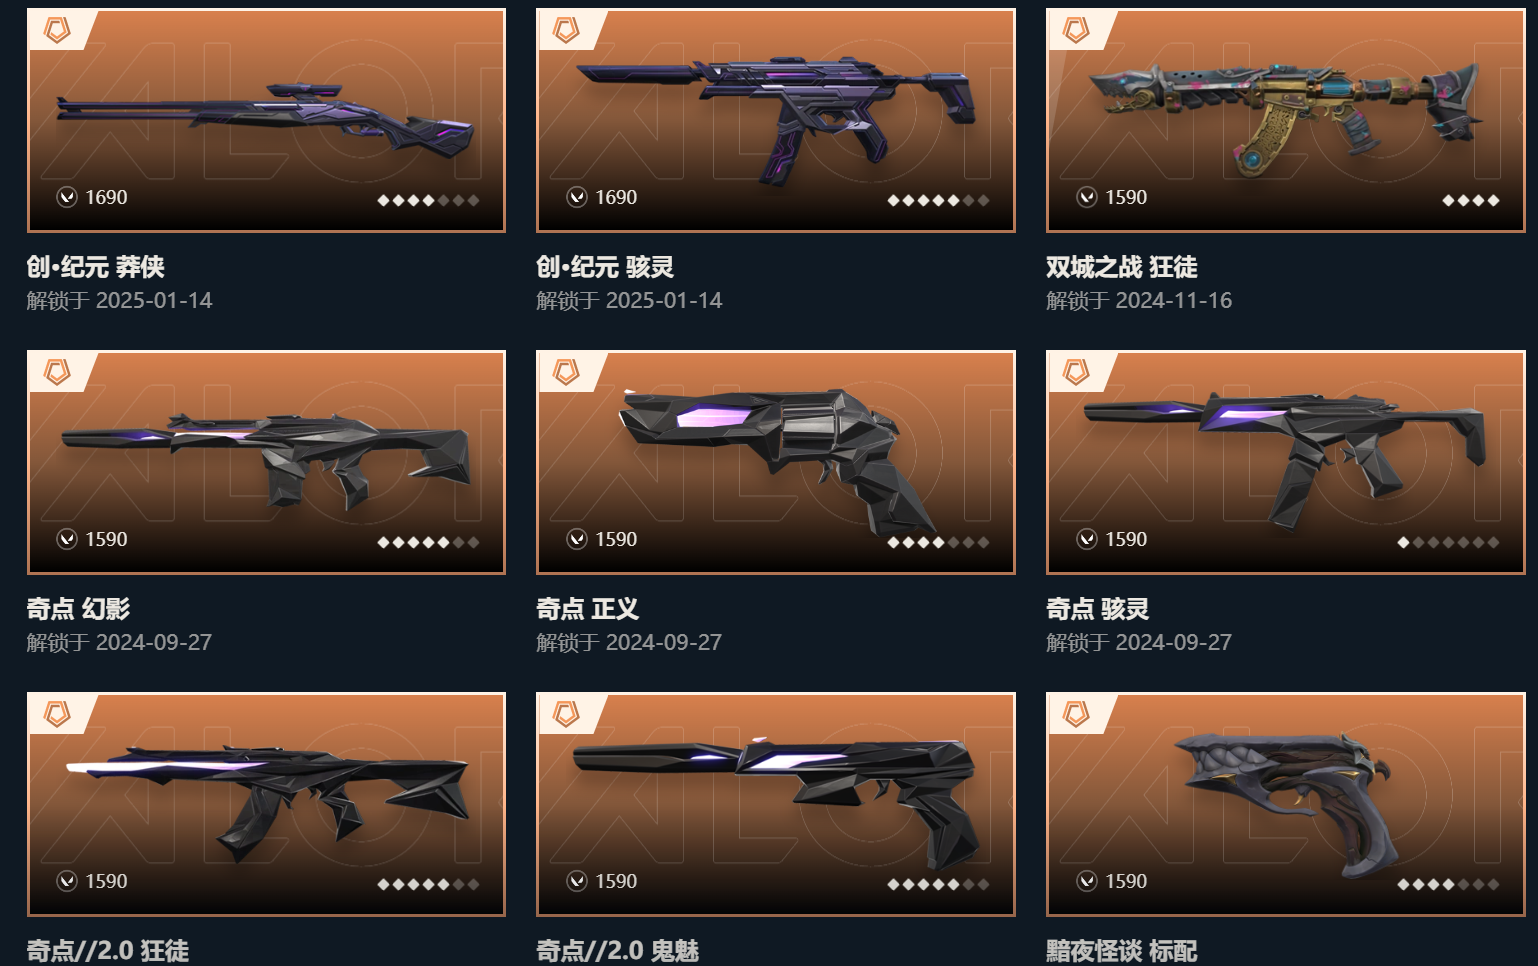
Task: Click badge icon on 创·纪元 莽侠 card
Action: pos(57,31)
